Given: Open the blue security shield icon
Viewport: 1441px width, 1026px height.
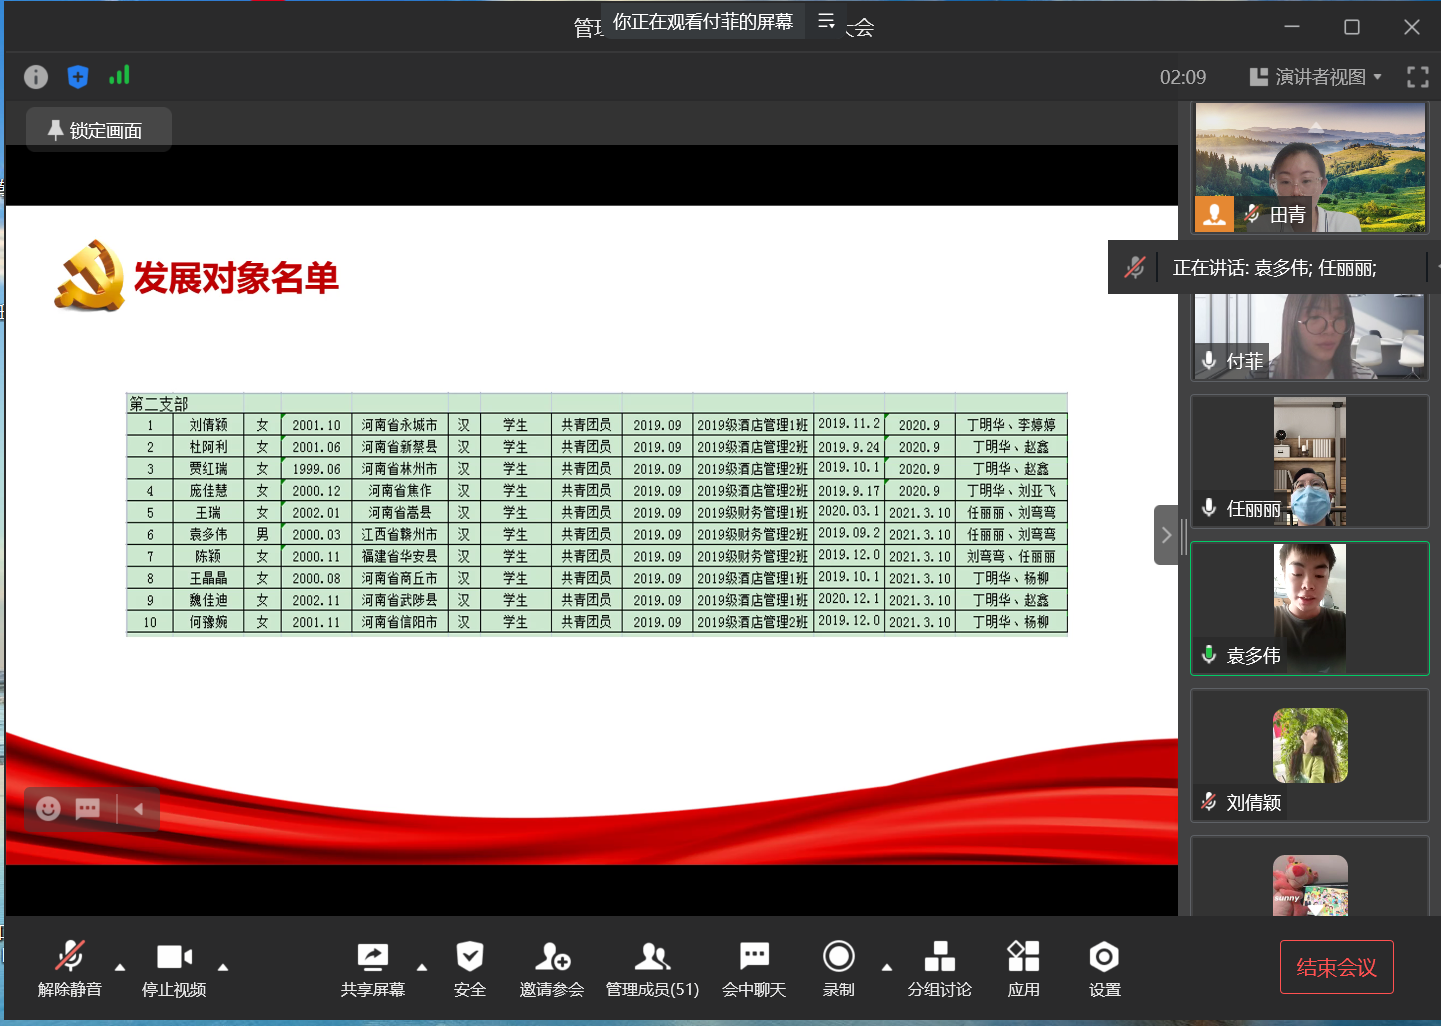Looking at the screenshot, I should click(x=78, y=77).
